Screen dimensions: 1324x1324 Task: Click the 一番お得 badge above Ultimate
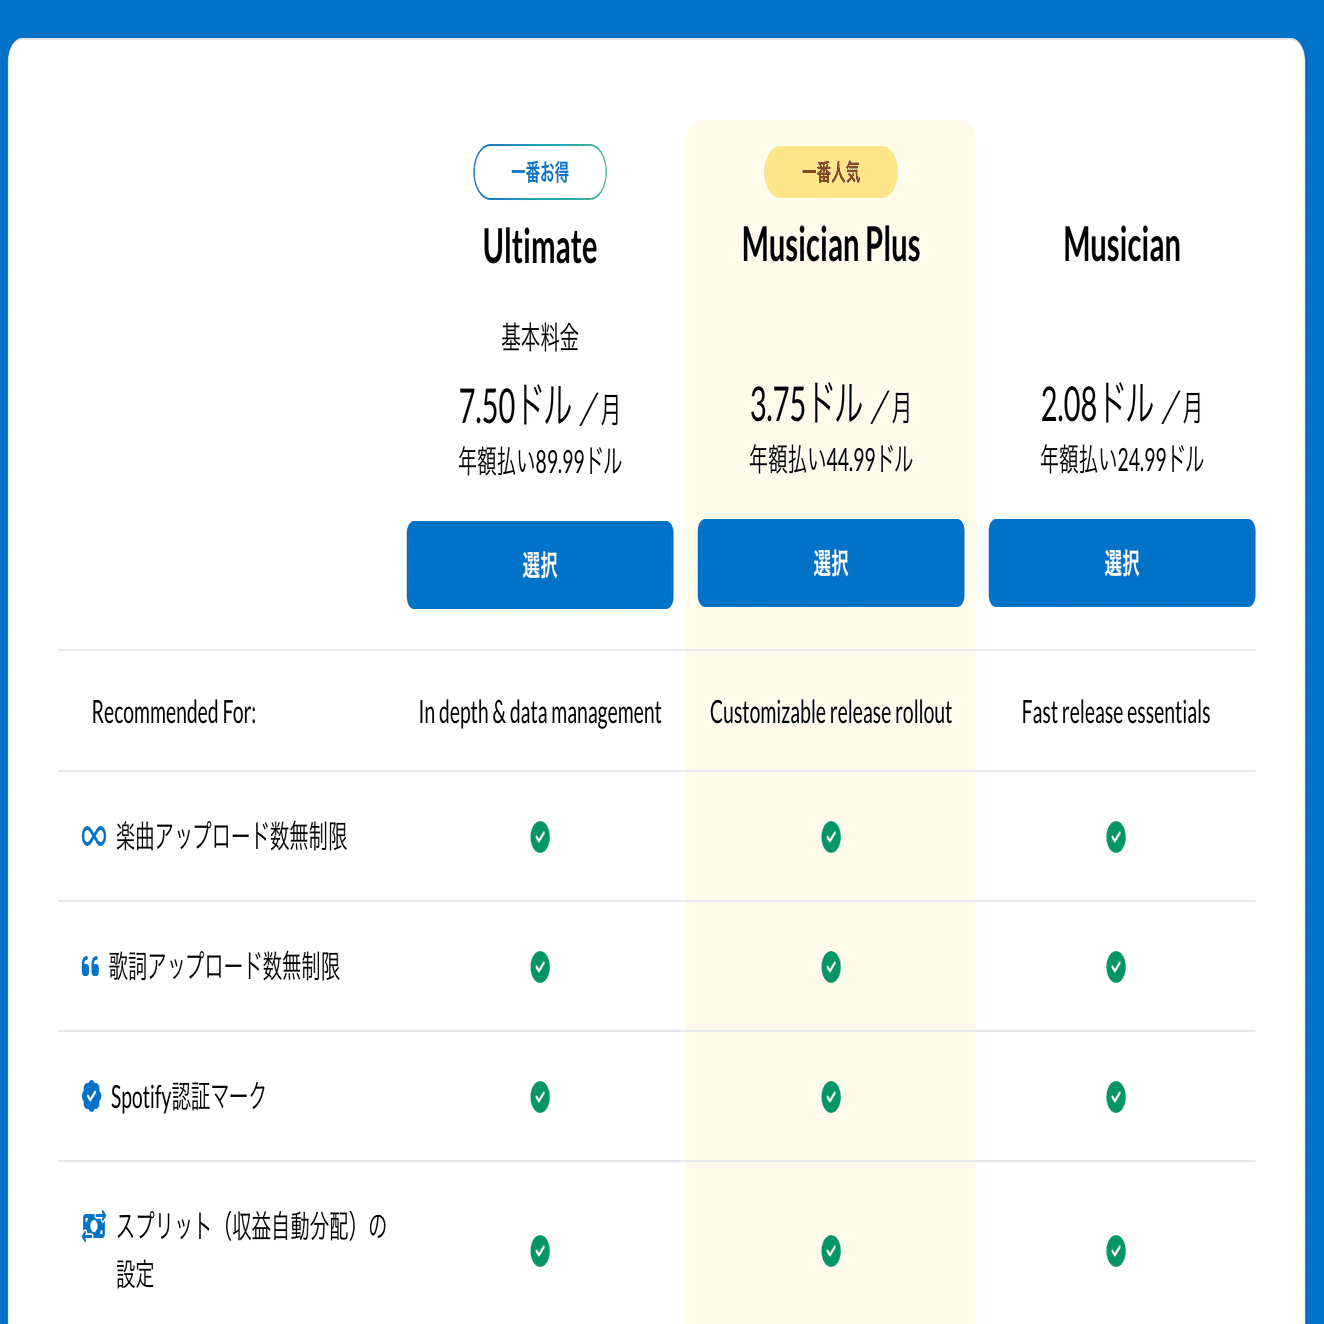(540, 172)
